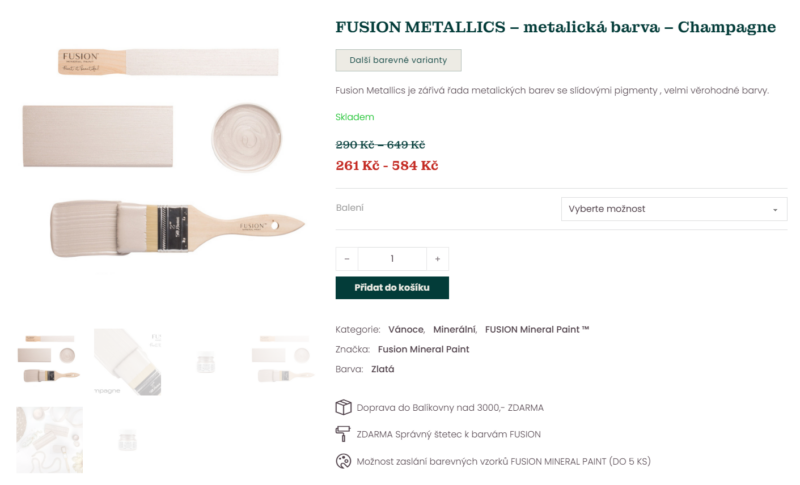Image resolution: width=800 pixels, height=485 pixels.
Task: Visit the Značka 'Fusion Mineral Paint' brand link
Action: [x=423, y=349]
